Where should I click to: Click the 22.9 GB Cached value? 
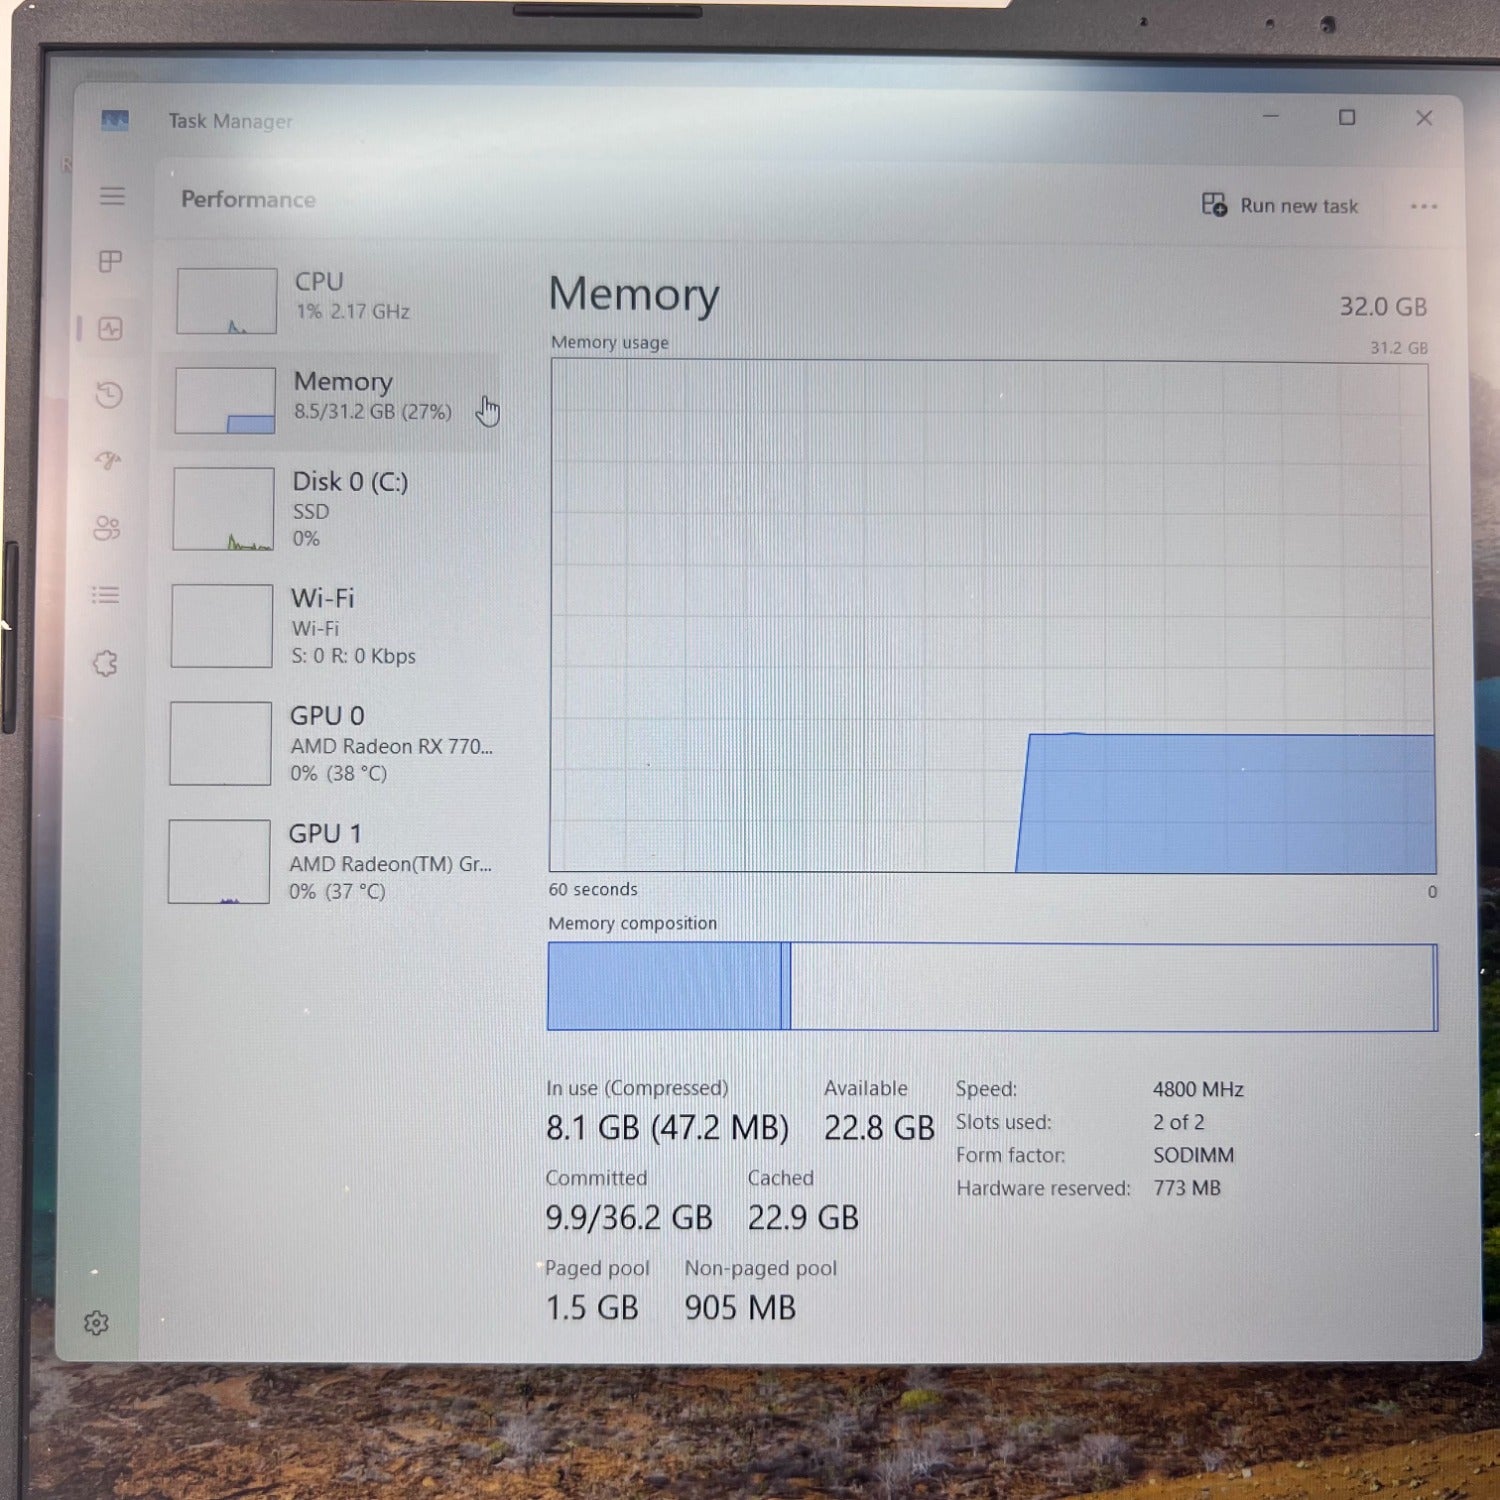pyautogui.click(x=803, y=1218)
